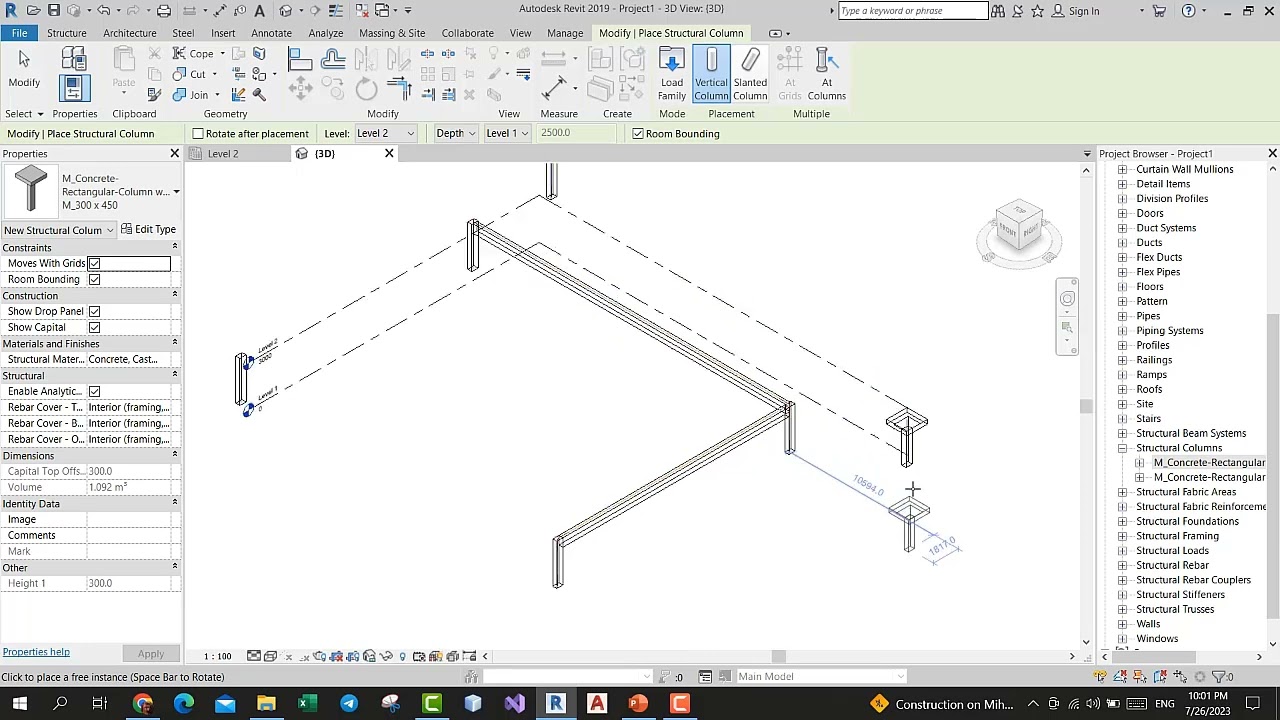
Task: Switch to the Structure ribbon tab
Action: click(x=66, y=33)
